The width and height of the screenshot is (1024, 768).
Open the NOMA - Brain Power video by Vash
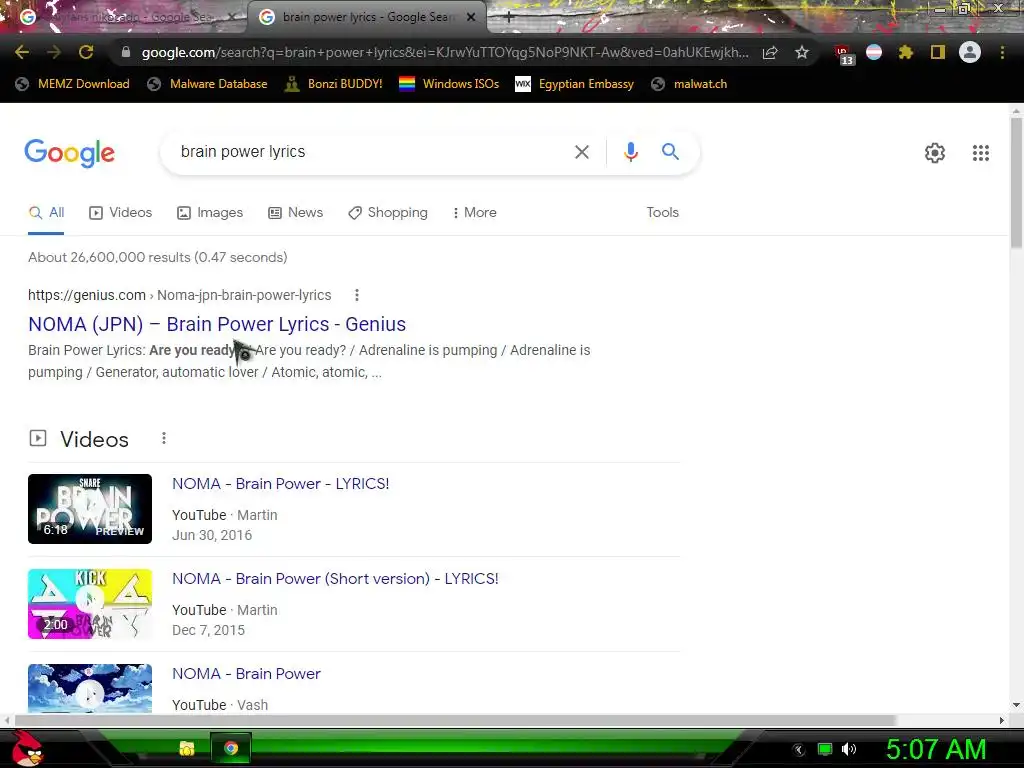click(x=246, y=673)
